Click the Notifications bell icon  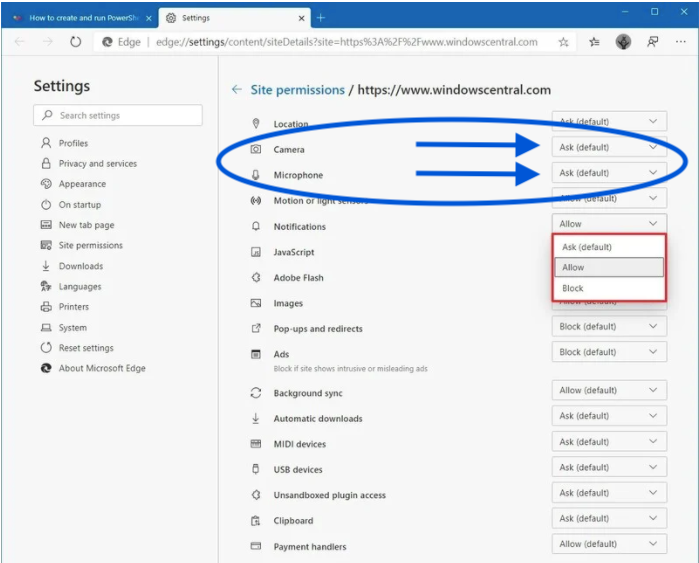pyautogui.click(x=256, y=226)
